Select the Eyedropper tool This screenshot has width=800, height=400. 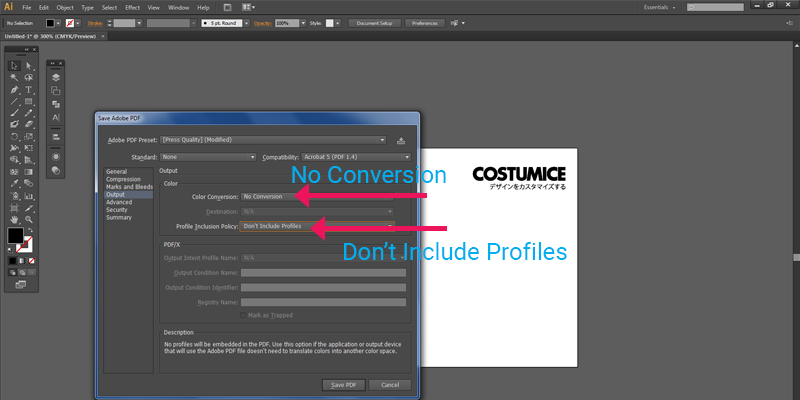(x=14, y=184)
